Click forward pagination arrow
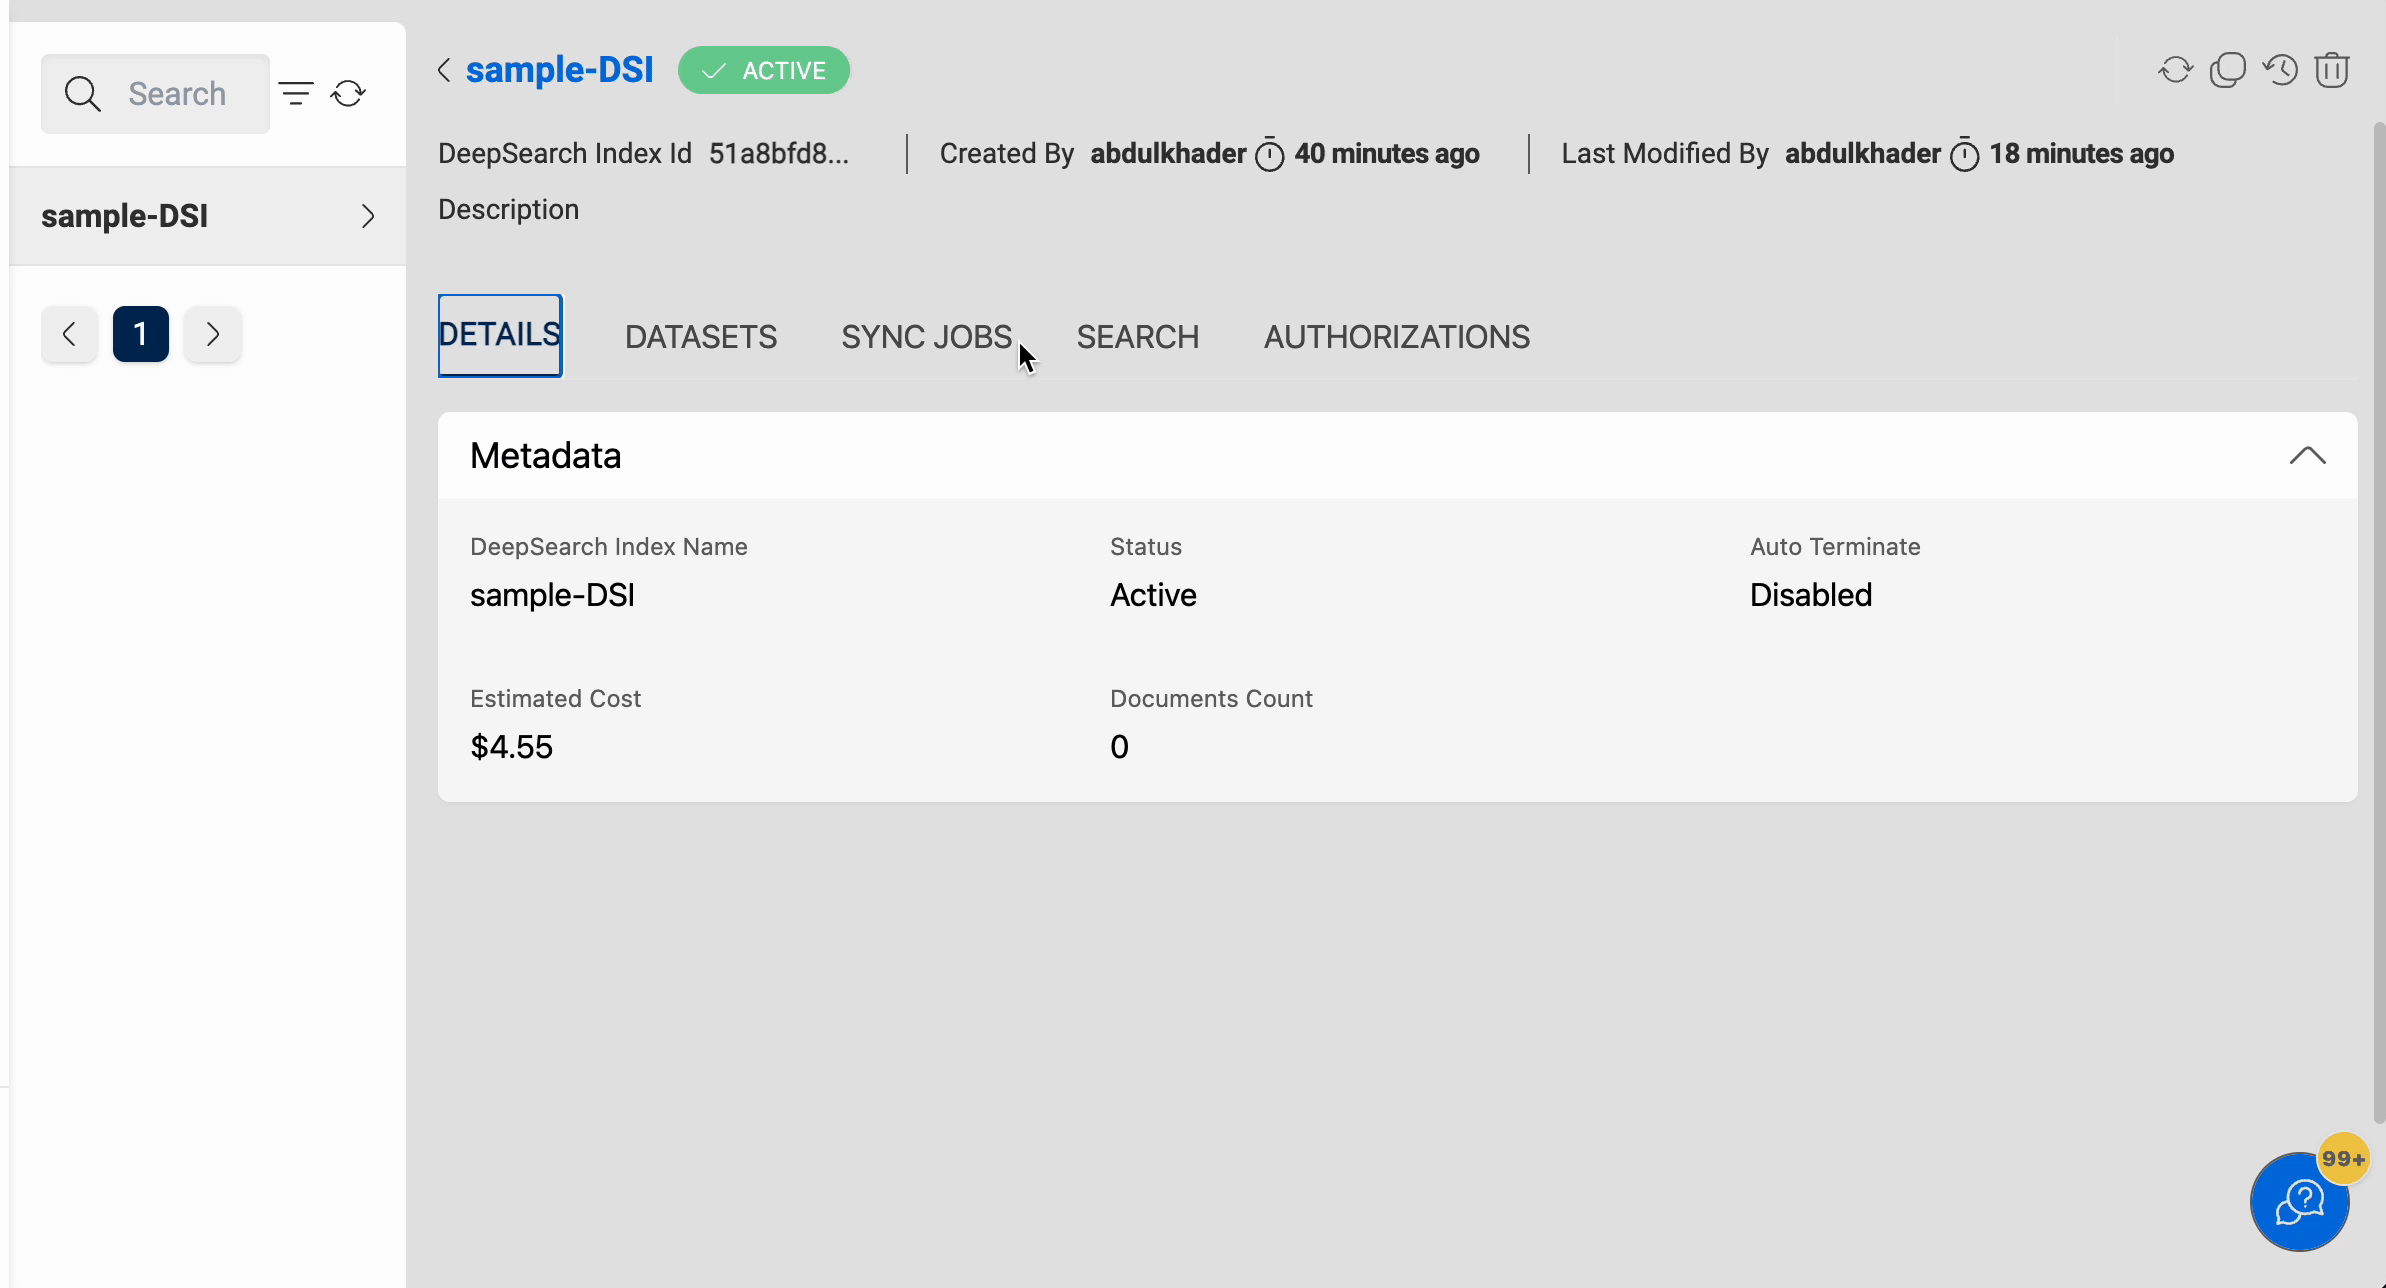This screenshot has height=1288, width=2386. pyautogui.click(x=211, y=333)
